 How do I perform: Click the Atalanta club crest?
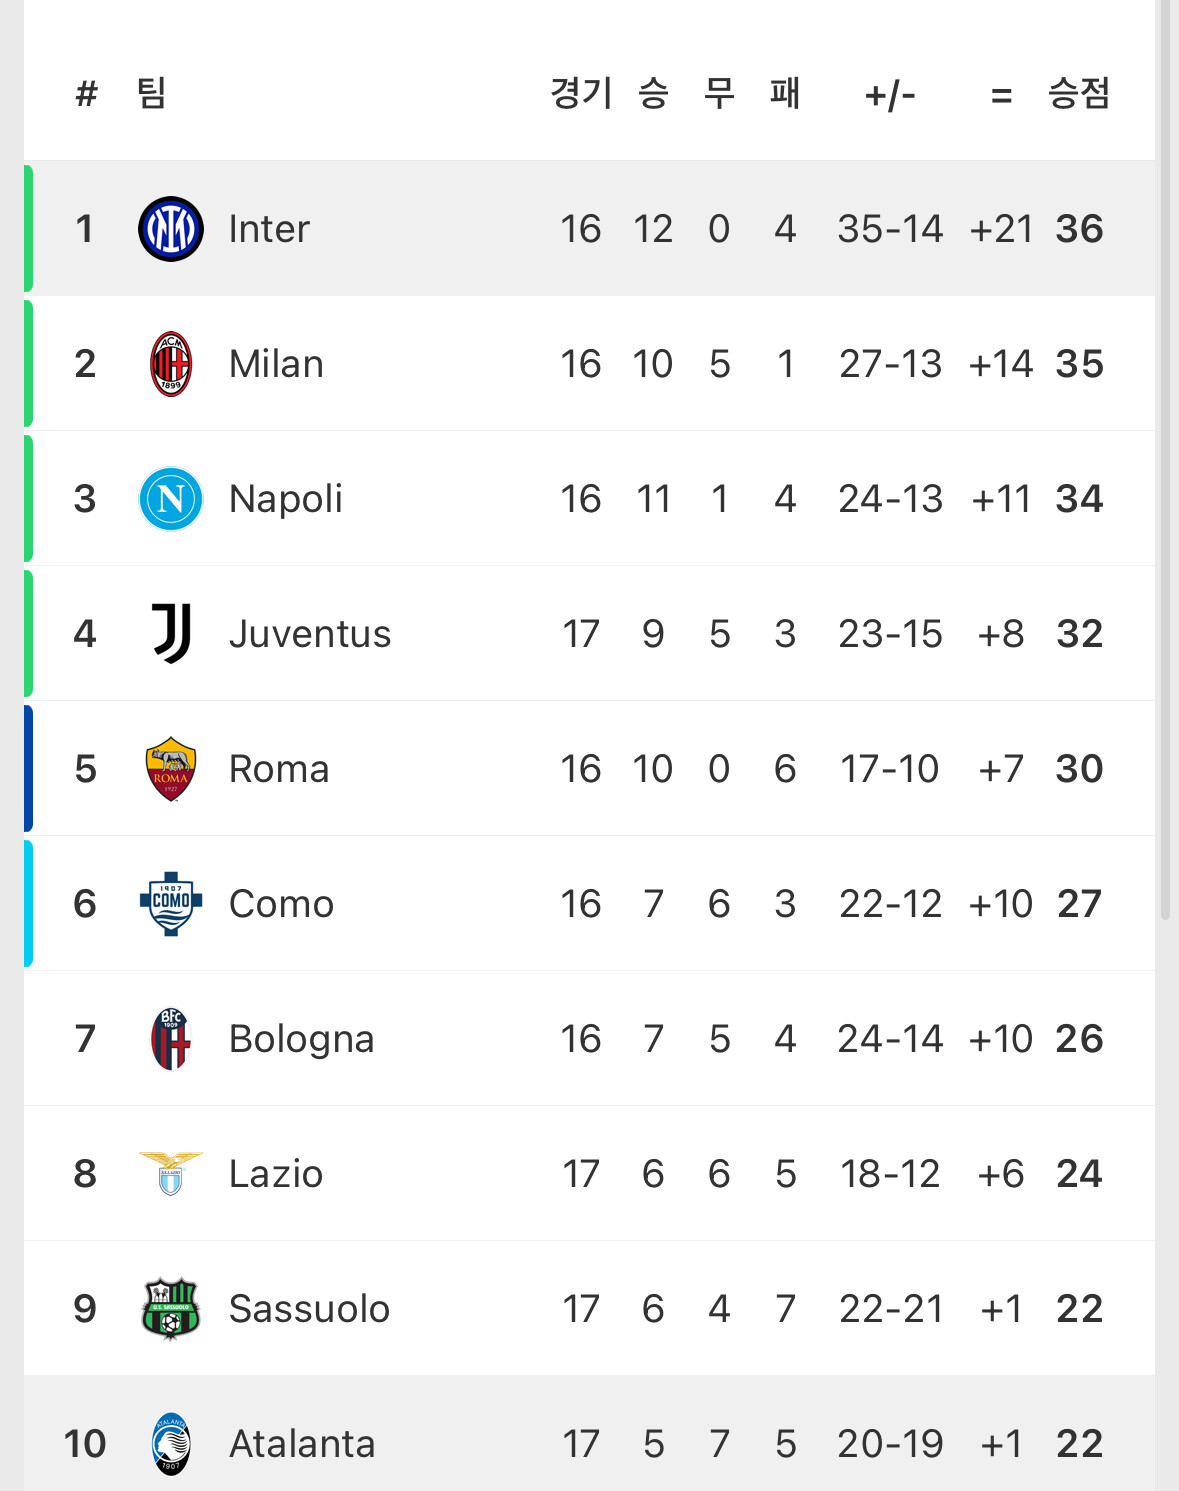171,1443
